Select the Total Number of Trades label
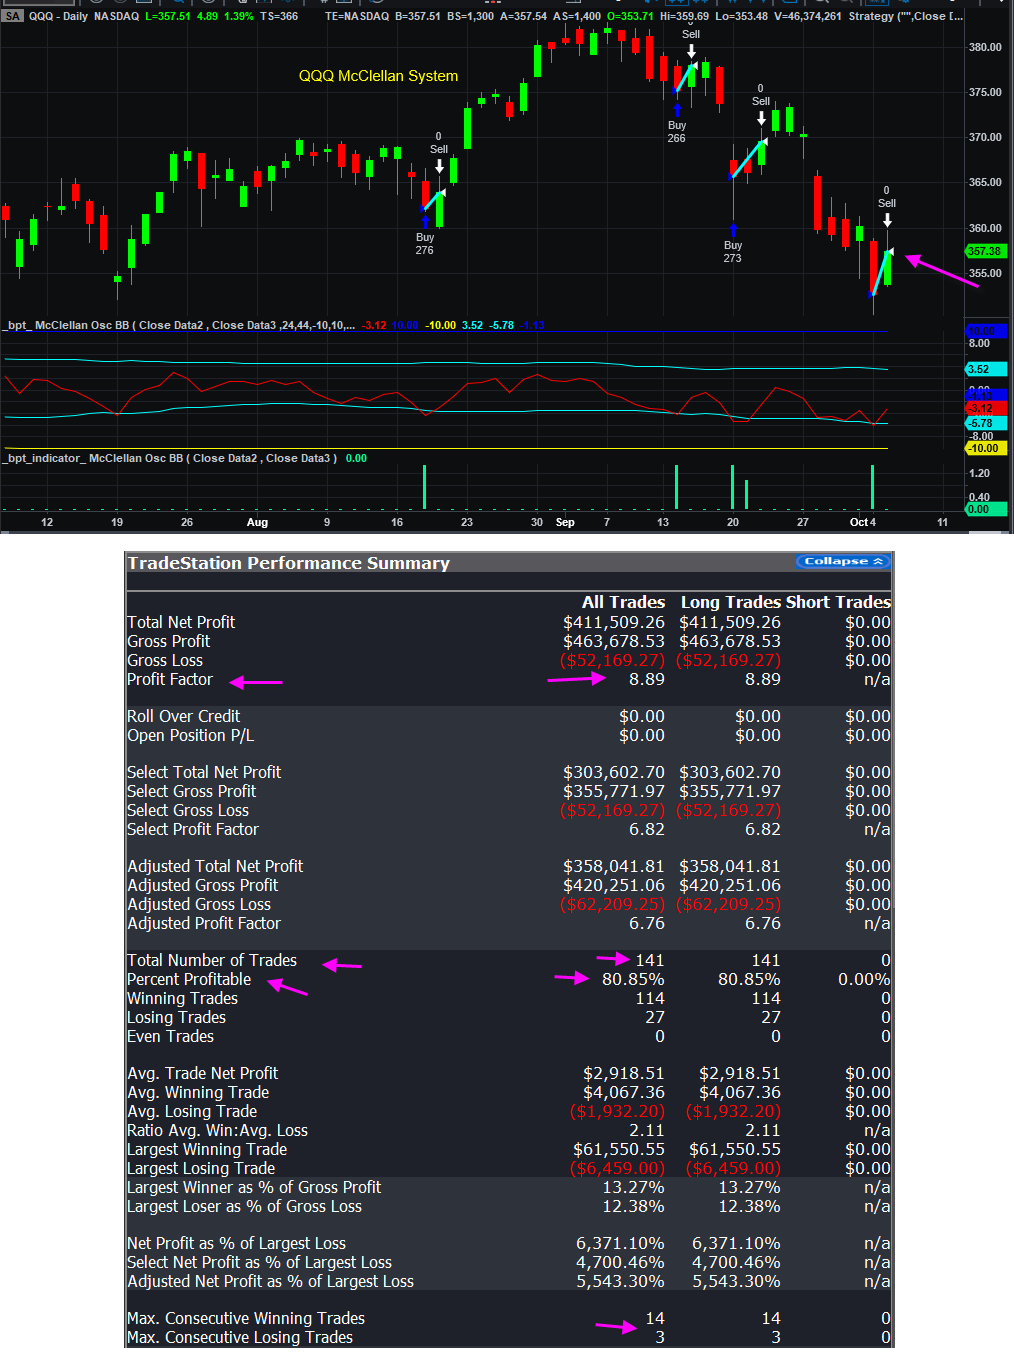This screenshot has height=1356, width=1014. (x=212, y=960)
